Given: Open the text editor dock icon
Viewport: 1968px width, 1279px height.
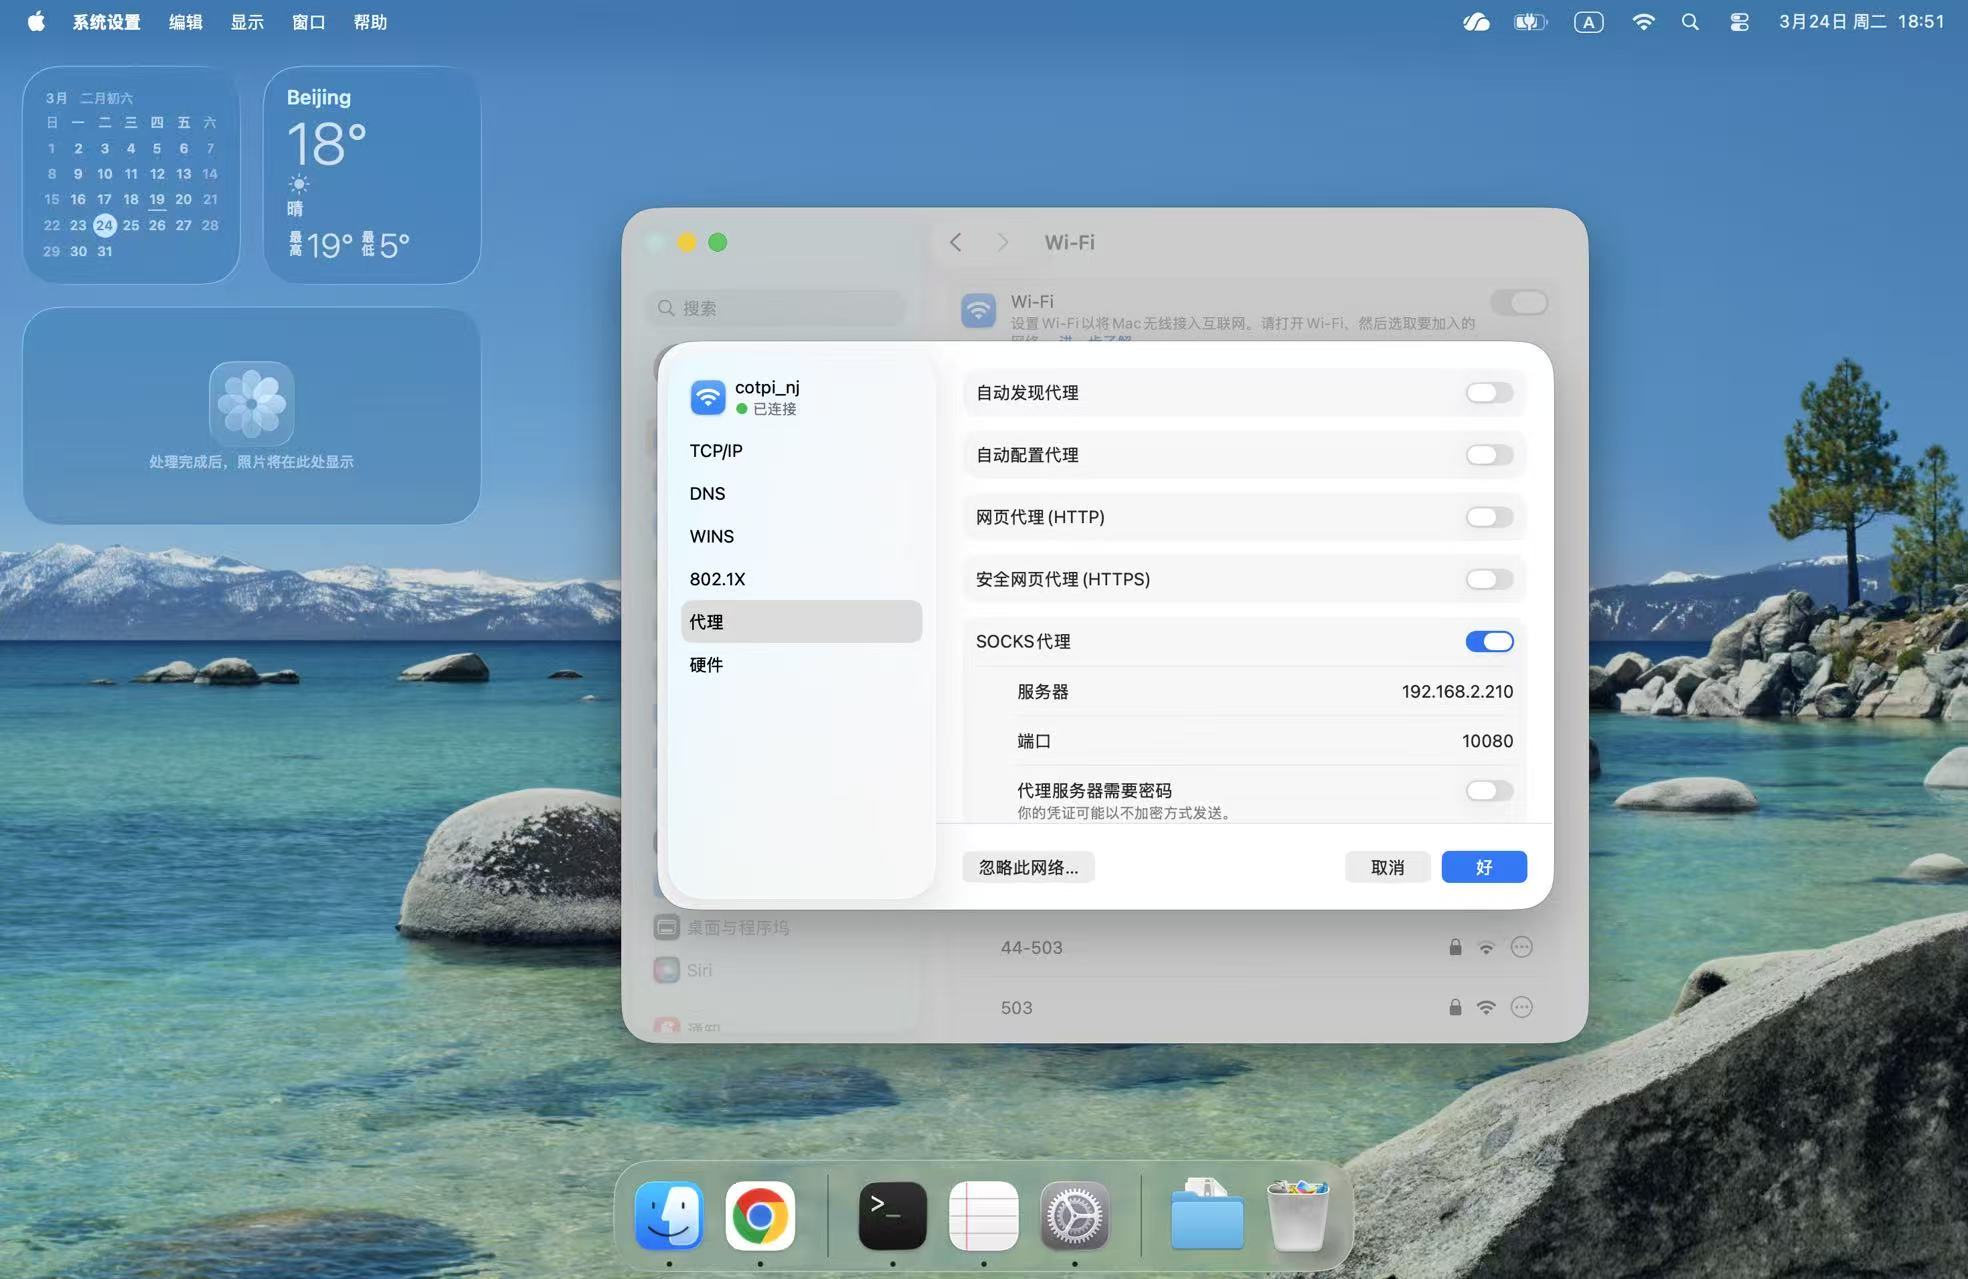Looking at the screenshot, I should pos(983,1216).
